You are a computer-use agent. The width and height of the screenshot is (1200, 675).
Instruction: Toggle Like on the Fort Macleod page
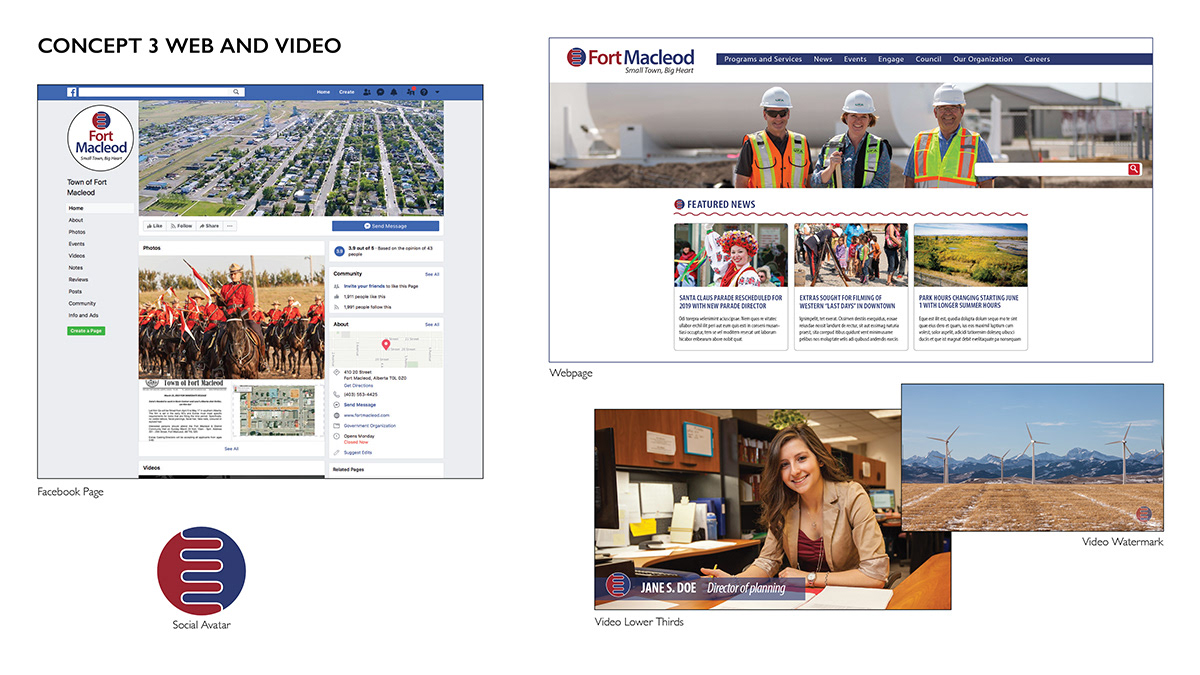(156, 226)
